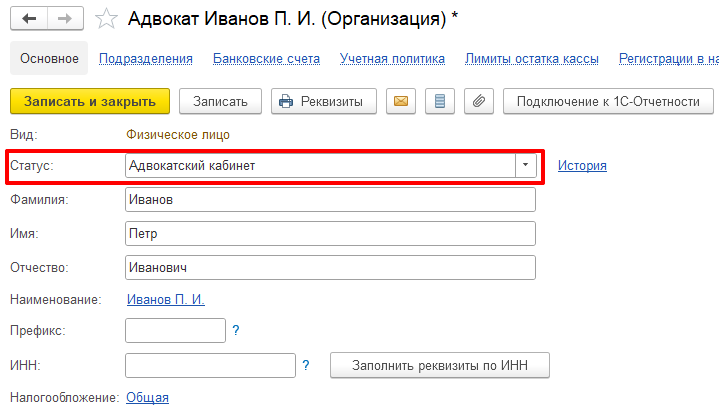The width and height of the screenshot is (719, 412).
Task: Click the envelope email icon button
Action: (400, 101)
